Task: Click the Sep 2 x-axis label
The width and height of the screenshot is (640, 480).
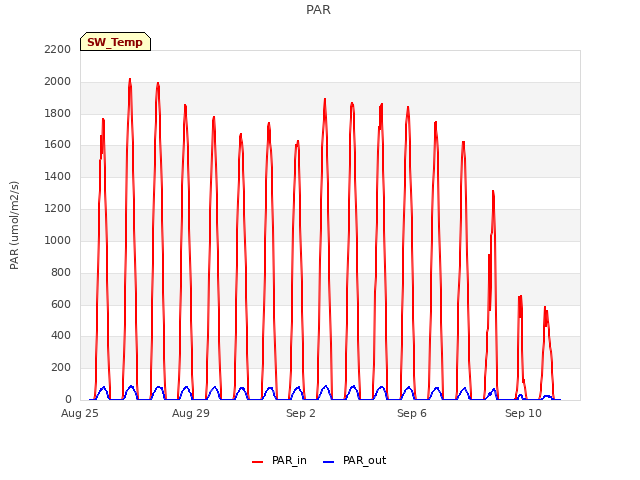Action: [x=301, y=413]
